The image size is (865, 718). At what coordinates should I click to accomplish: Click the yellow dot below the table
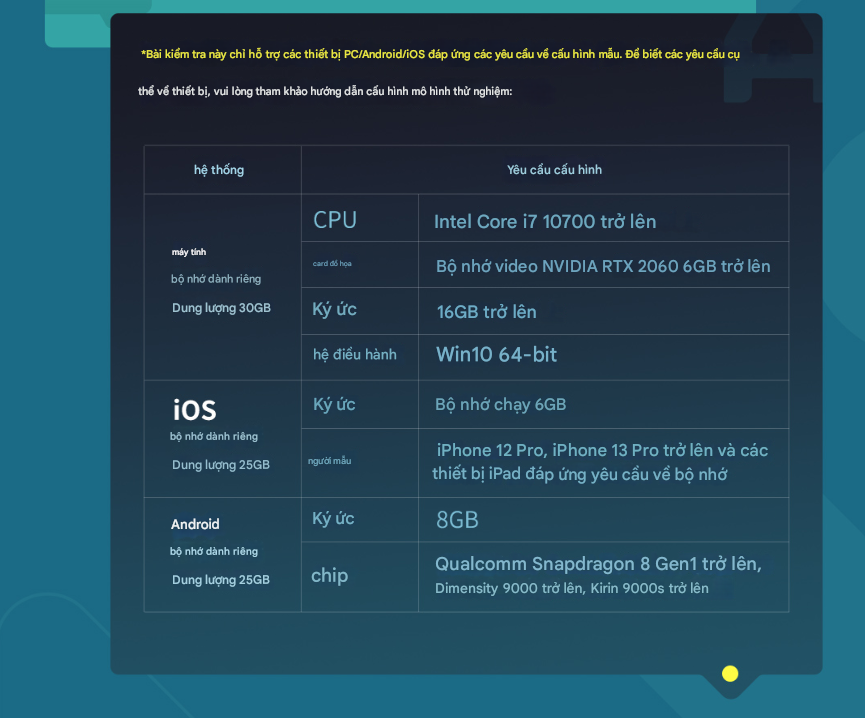(x=730, y=673)
